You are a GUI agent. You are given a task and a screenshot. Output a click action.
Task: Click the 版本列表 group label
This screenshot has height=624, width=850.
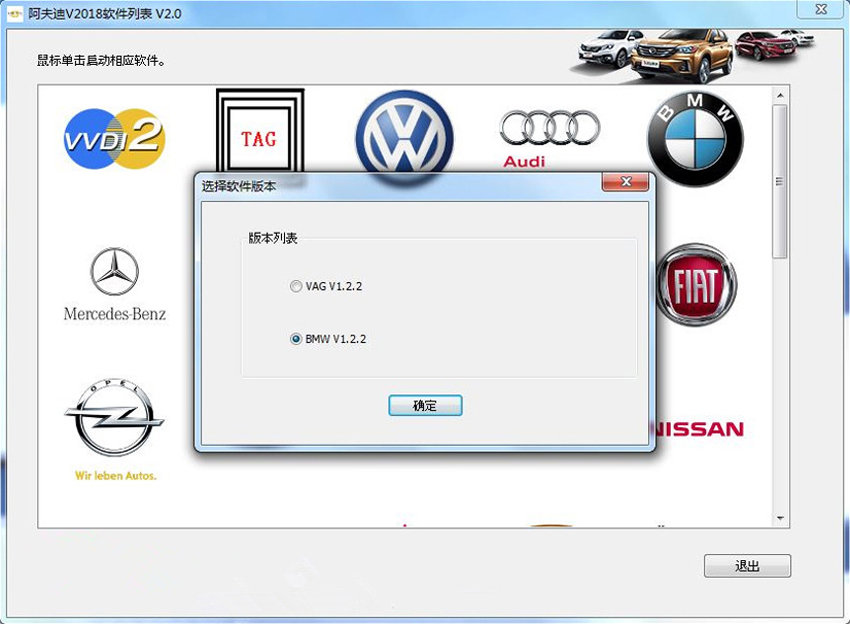click(273, 238)
